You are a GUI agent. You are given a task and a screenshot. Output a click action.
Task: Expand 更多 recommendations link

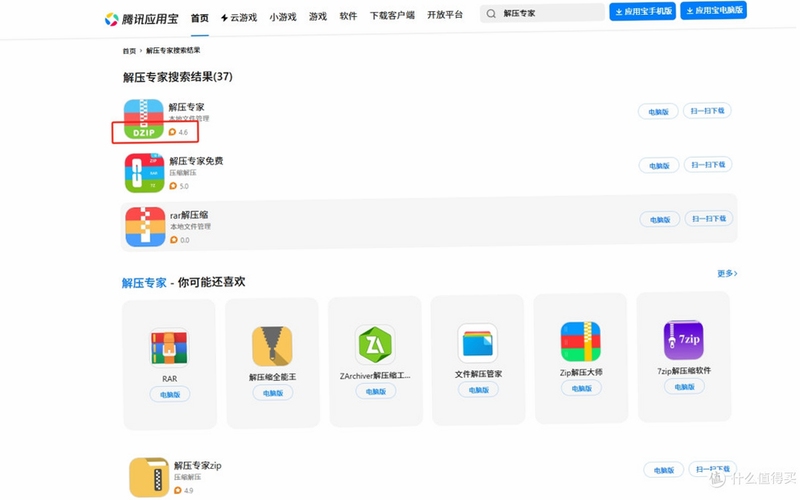(727, 273)
